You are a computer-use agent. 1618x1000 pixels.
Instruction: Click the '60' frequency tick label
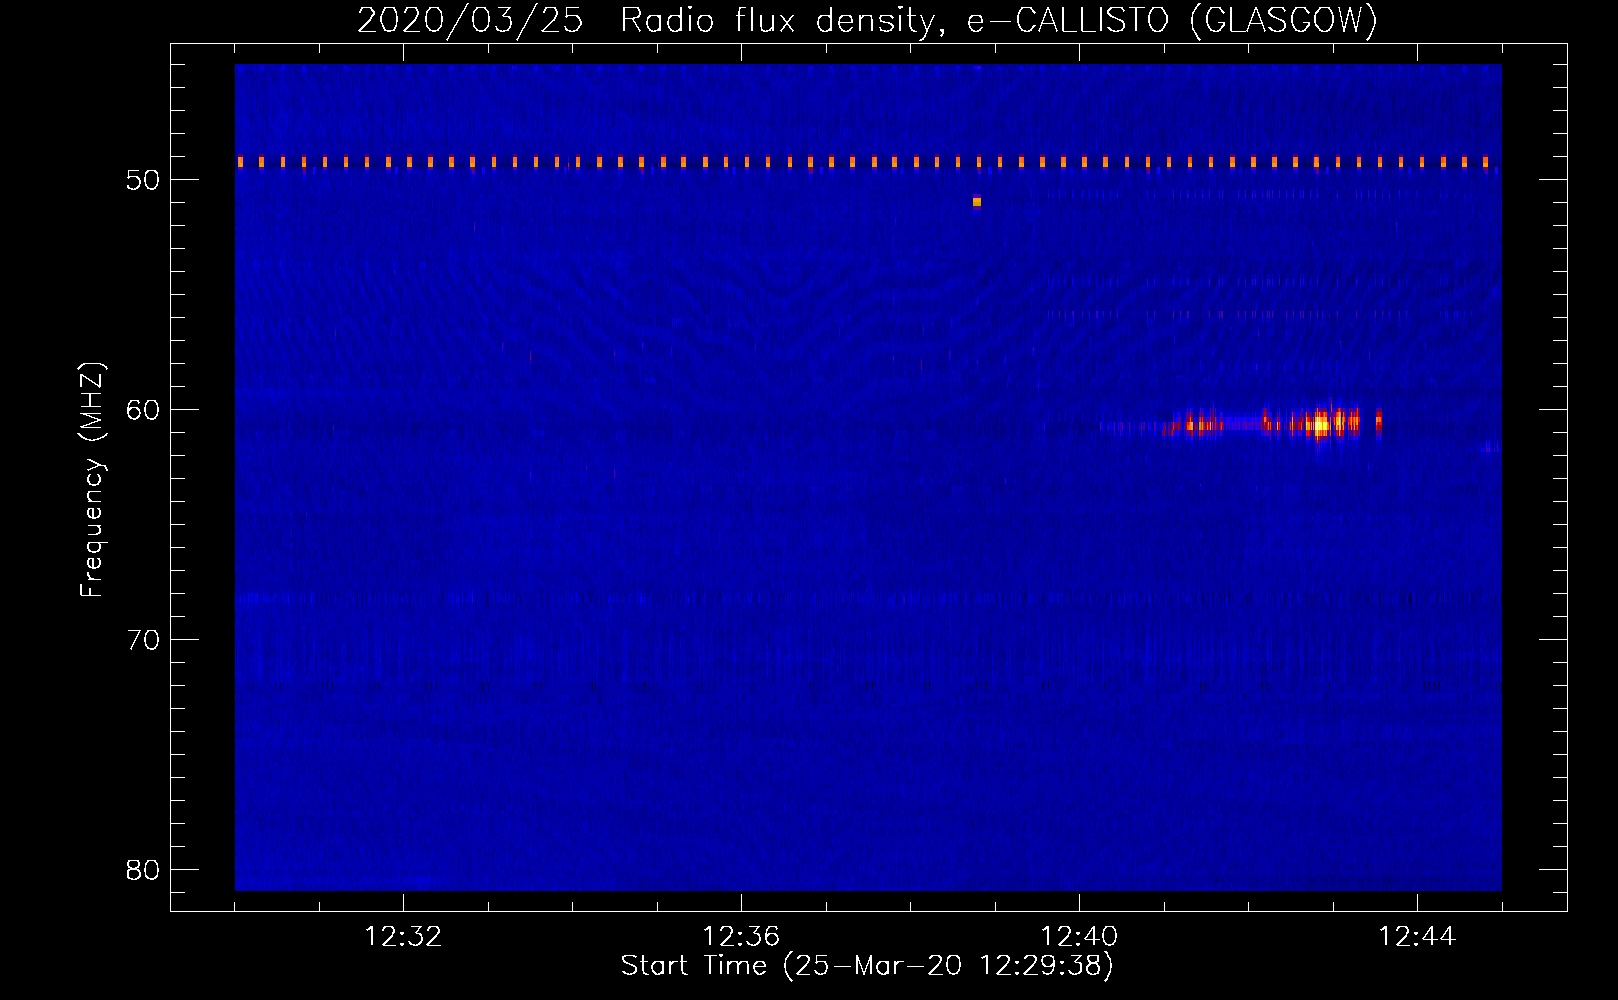[143, 410]
